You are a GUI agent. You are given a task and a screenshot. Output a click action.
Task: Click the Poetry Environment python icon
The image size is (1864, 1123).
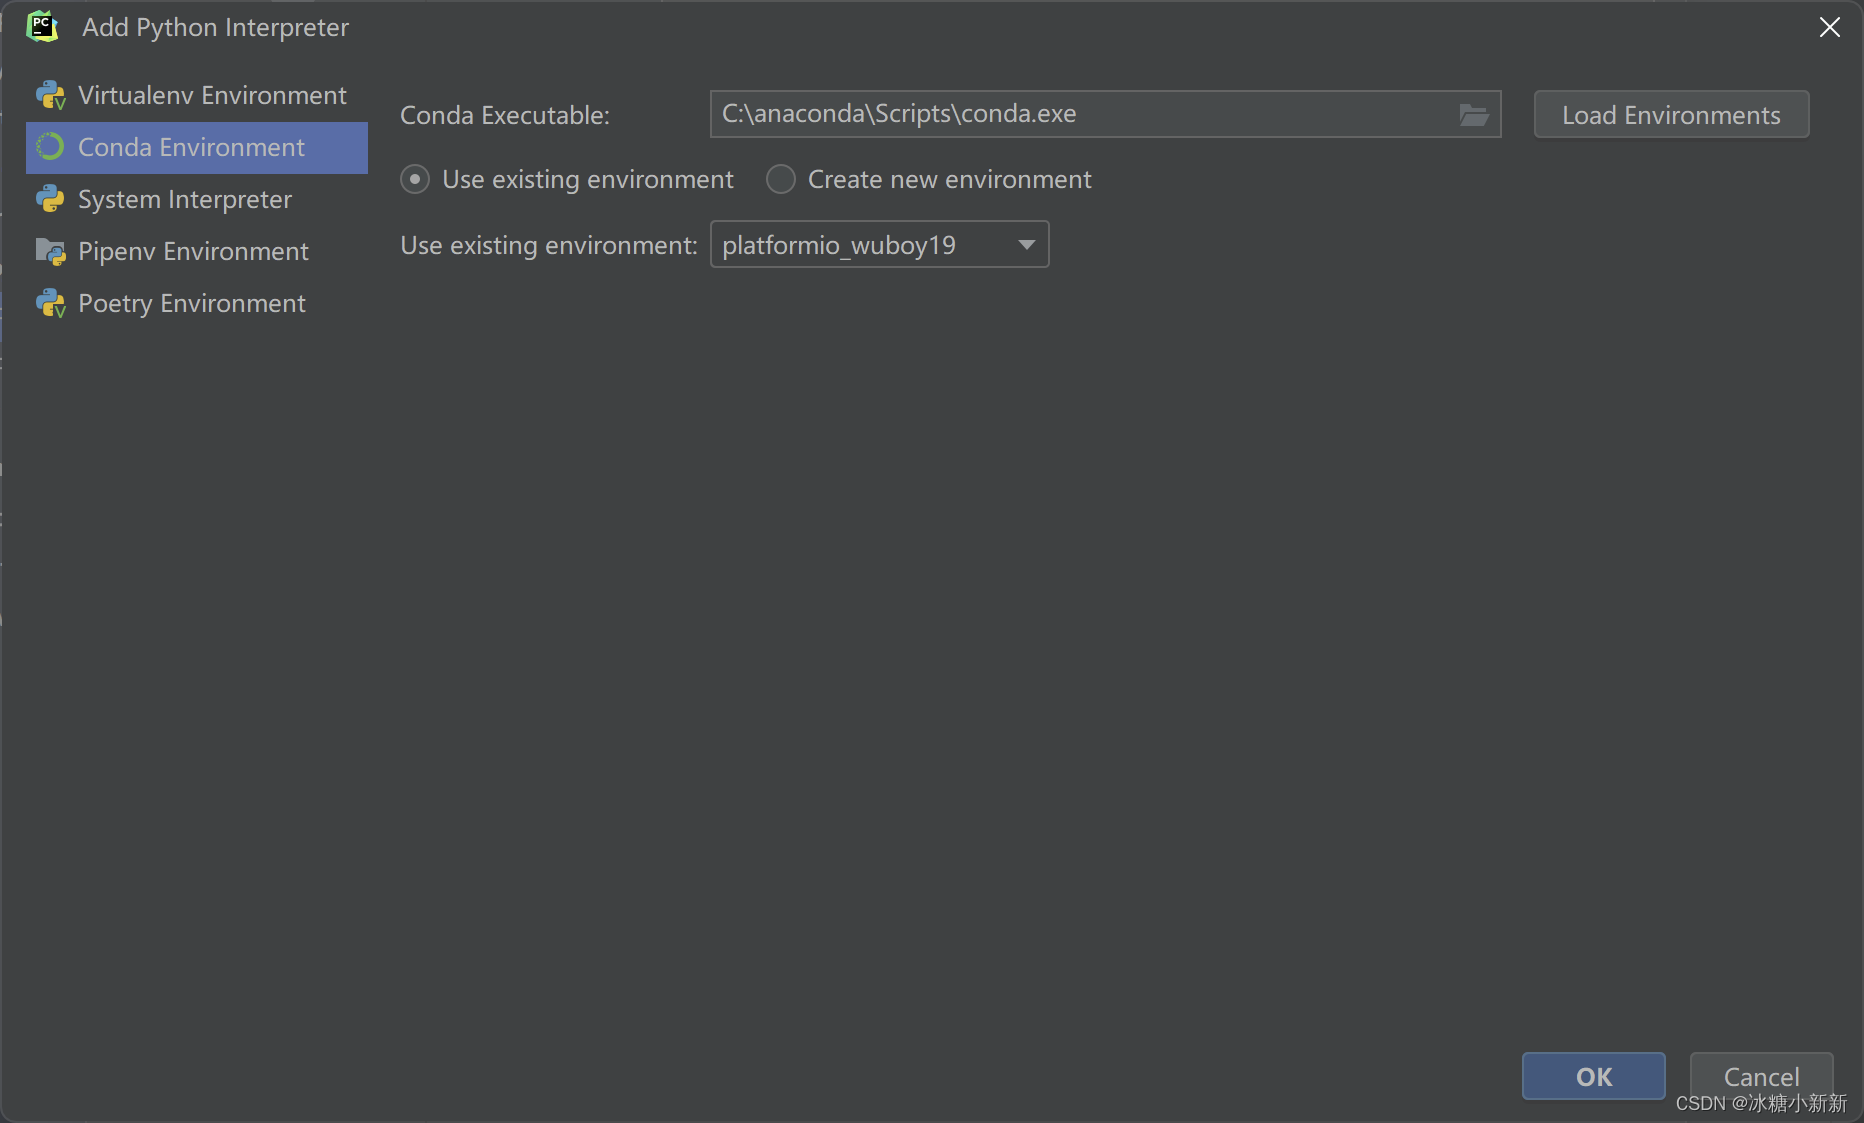click(50, 303)
